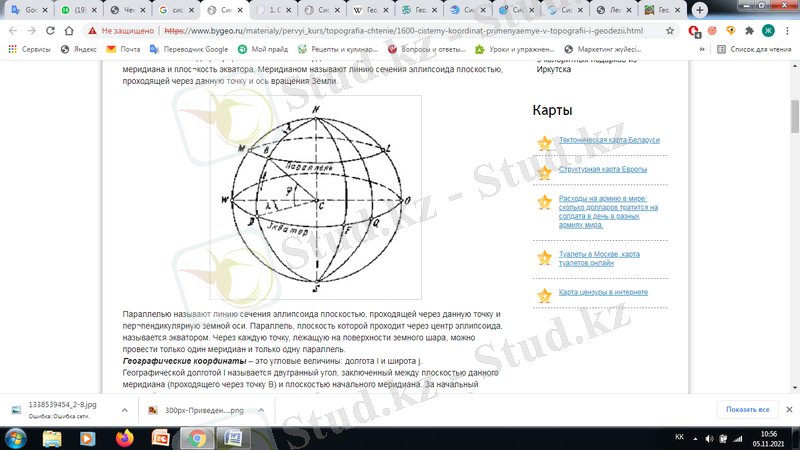Click the green Ж profile avatar
Image resolution: width=800 pixels, height=450 pixels.
[768, 31]
